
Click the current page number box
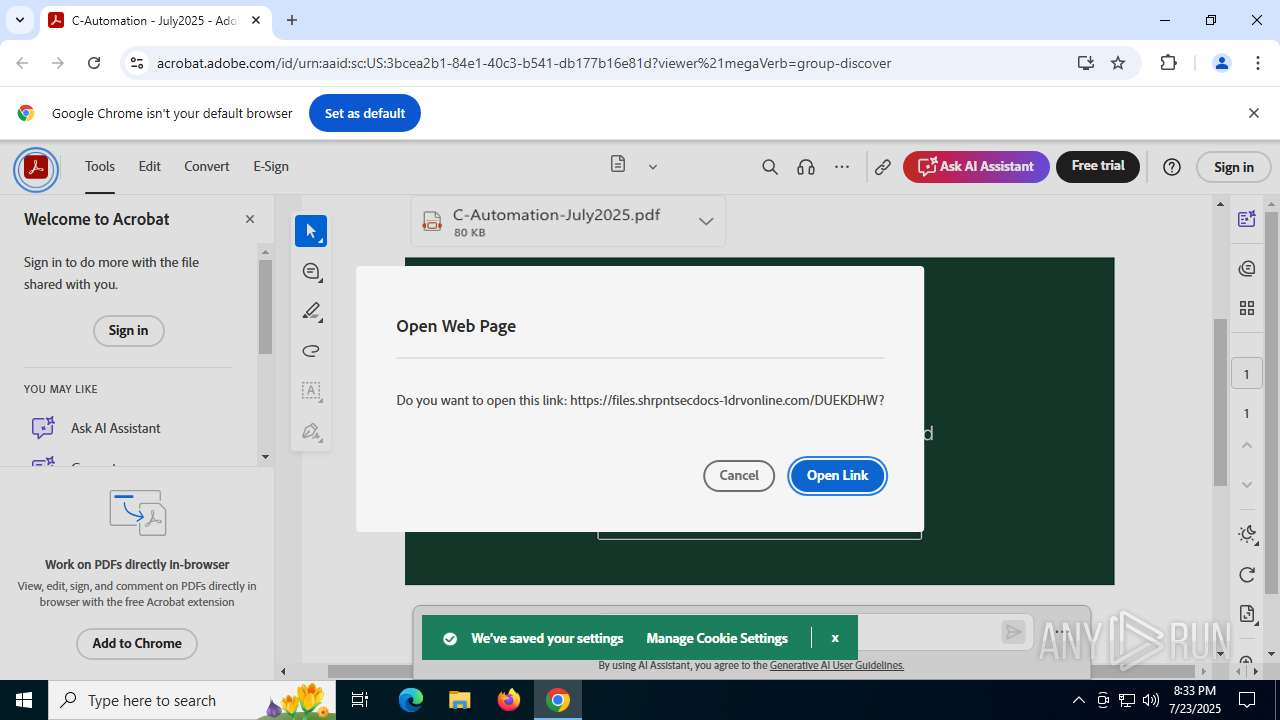coord(1246,374)
